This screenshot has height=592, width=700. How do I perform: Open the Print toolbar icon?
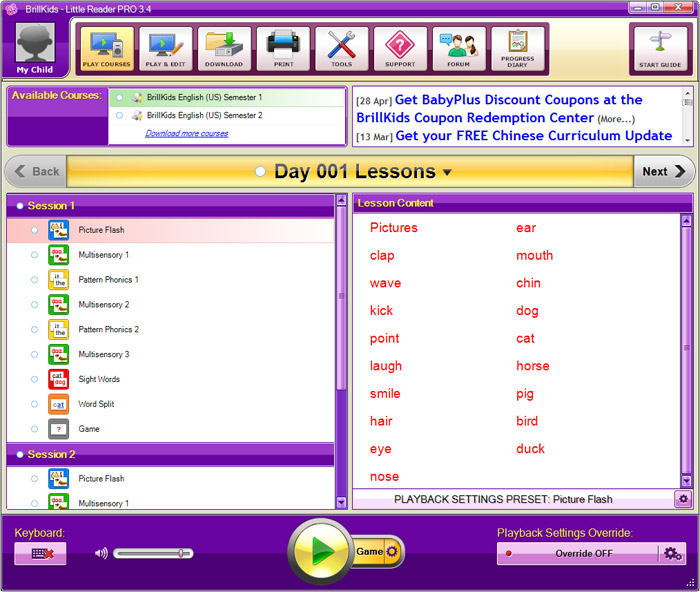(283, 49)
